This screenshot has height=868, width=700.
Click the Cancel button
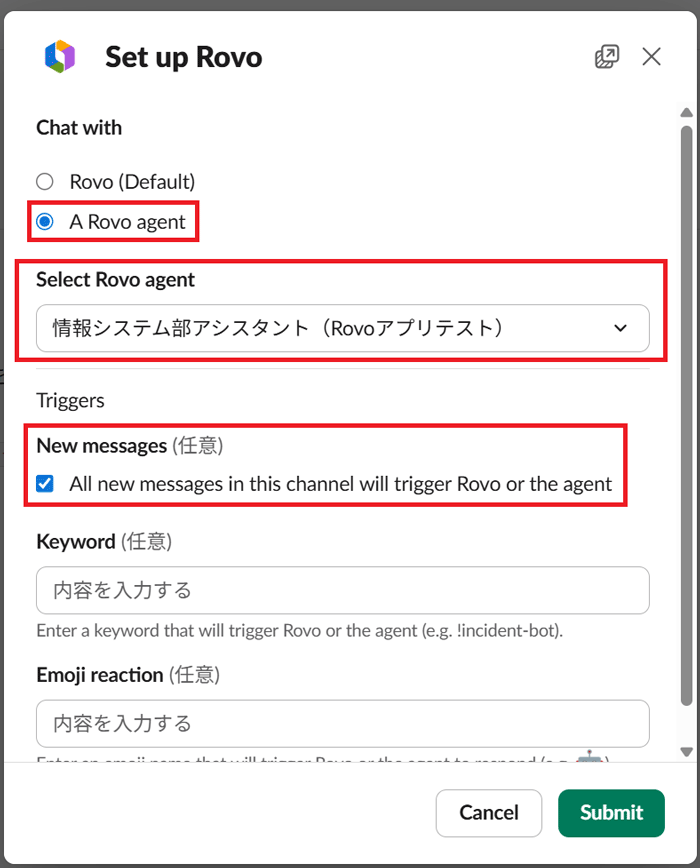[x=489, y=813]
